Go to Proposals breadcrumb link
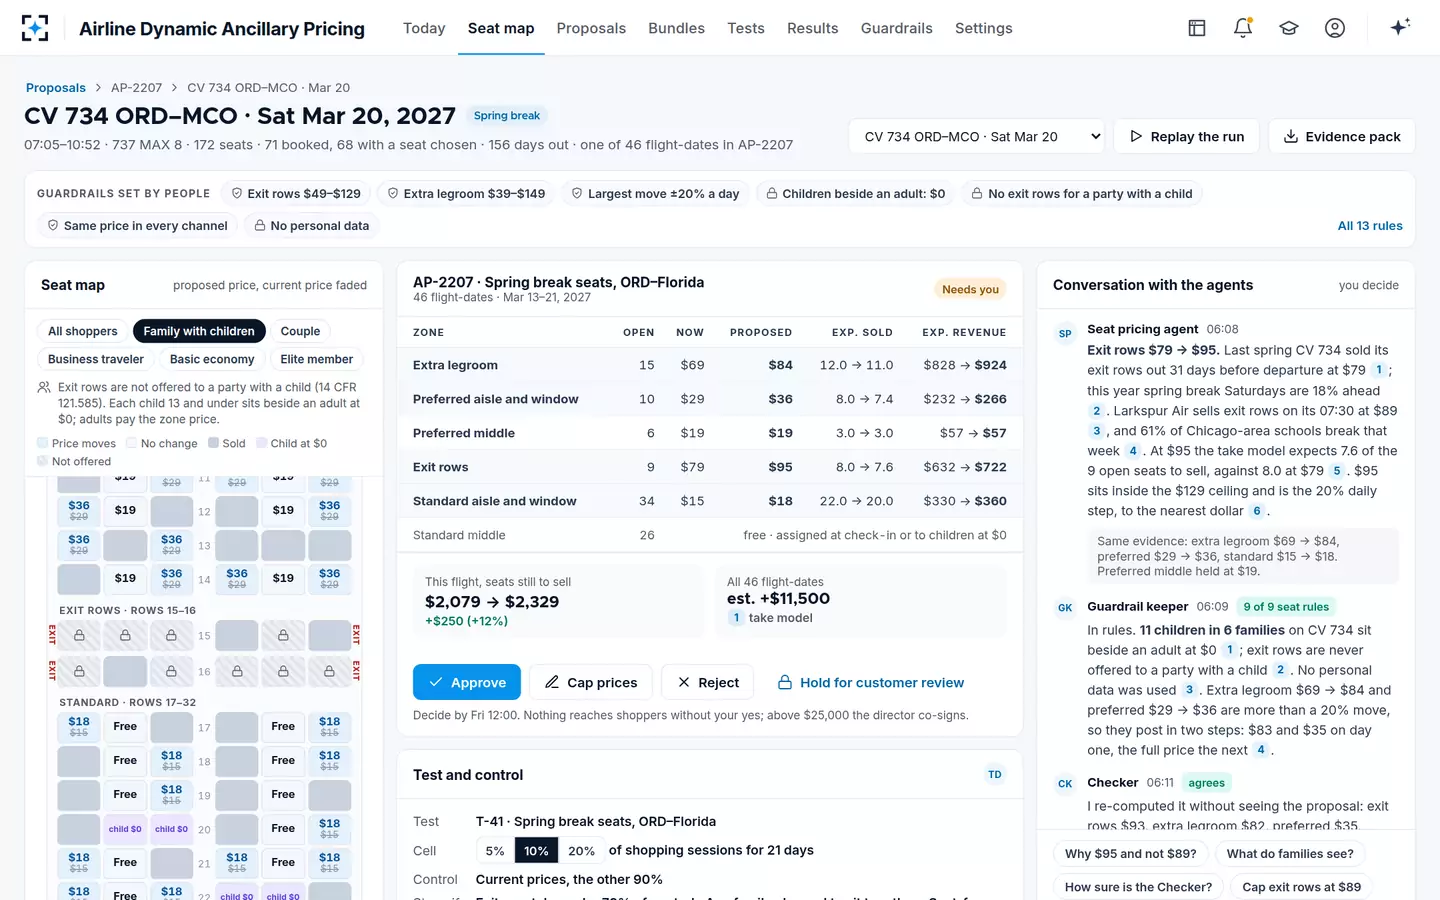Image resolution: width=1440 pixels, height=900 pixels. tap(56, 88)
